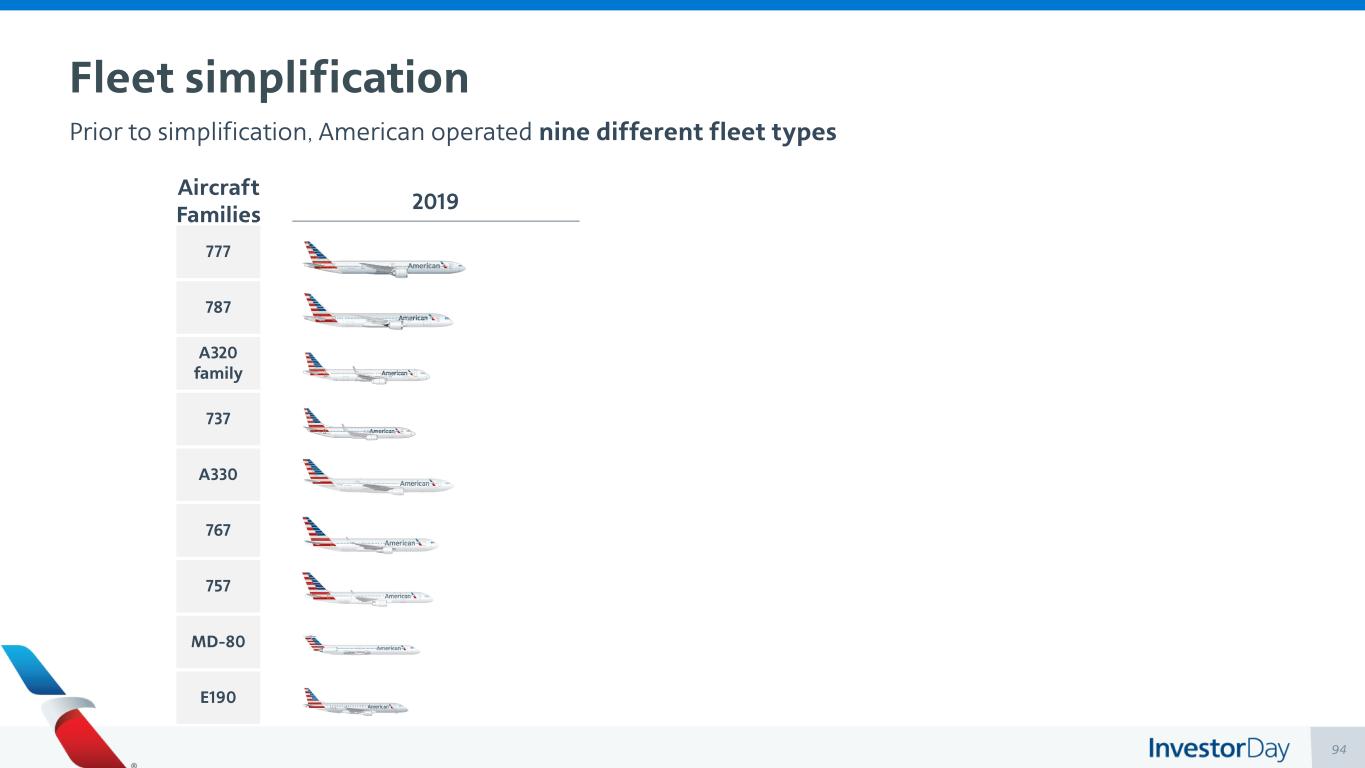Select the 787 airplane picture

pos(378,311)
